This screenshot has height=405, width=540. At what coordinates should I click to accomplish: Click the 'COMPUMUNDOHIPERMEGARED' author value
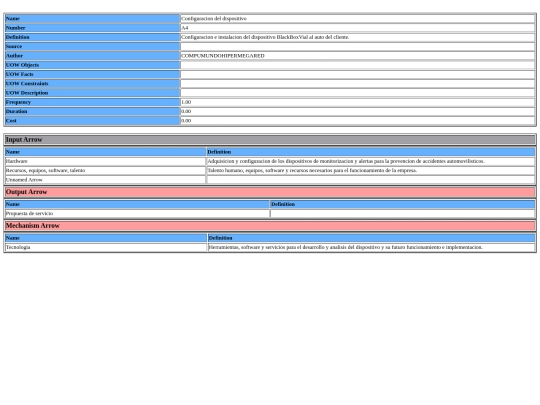click(x=223, y=56)
